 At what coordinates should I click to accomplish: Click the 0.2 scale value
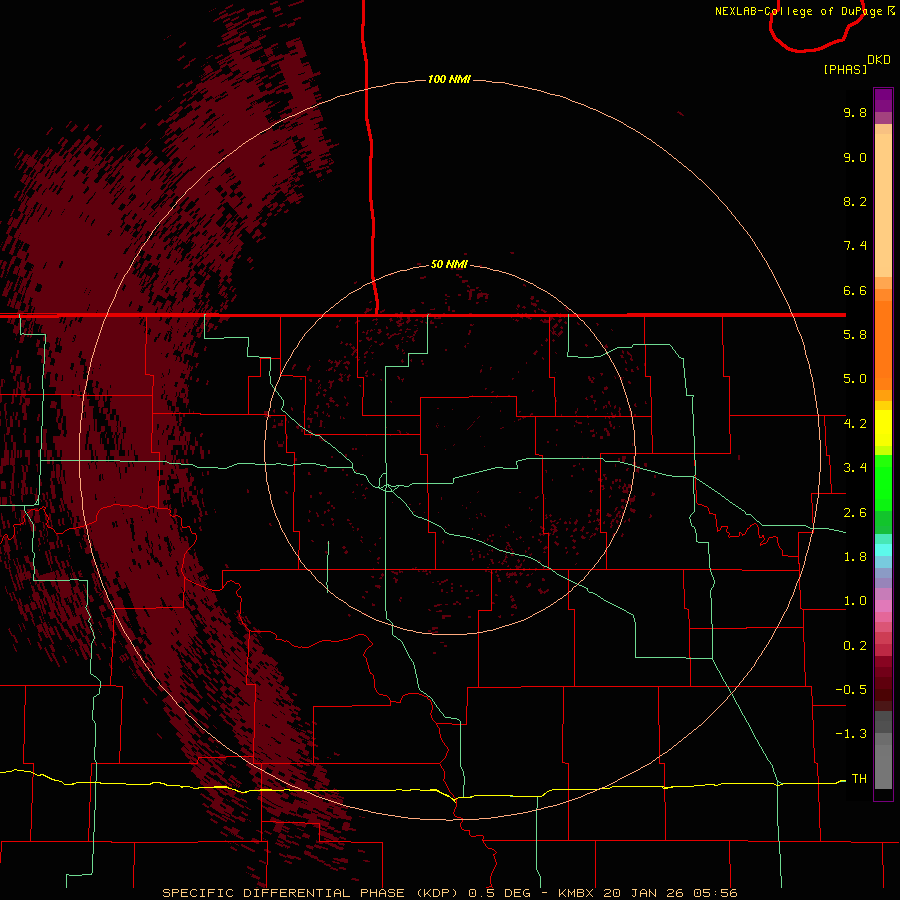(x=855, y=646)
